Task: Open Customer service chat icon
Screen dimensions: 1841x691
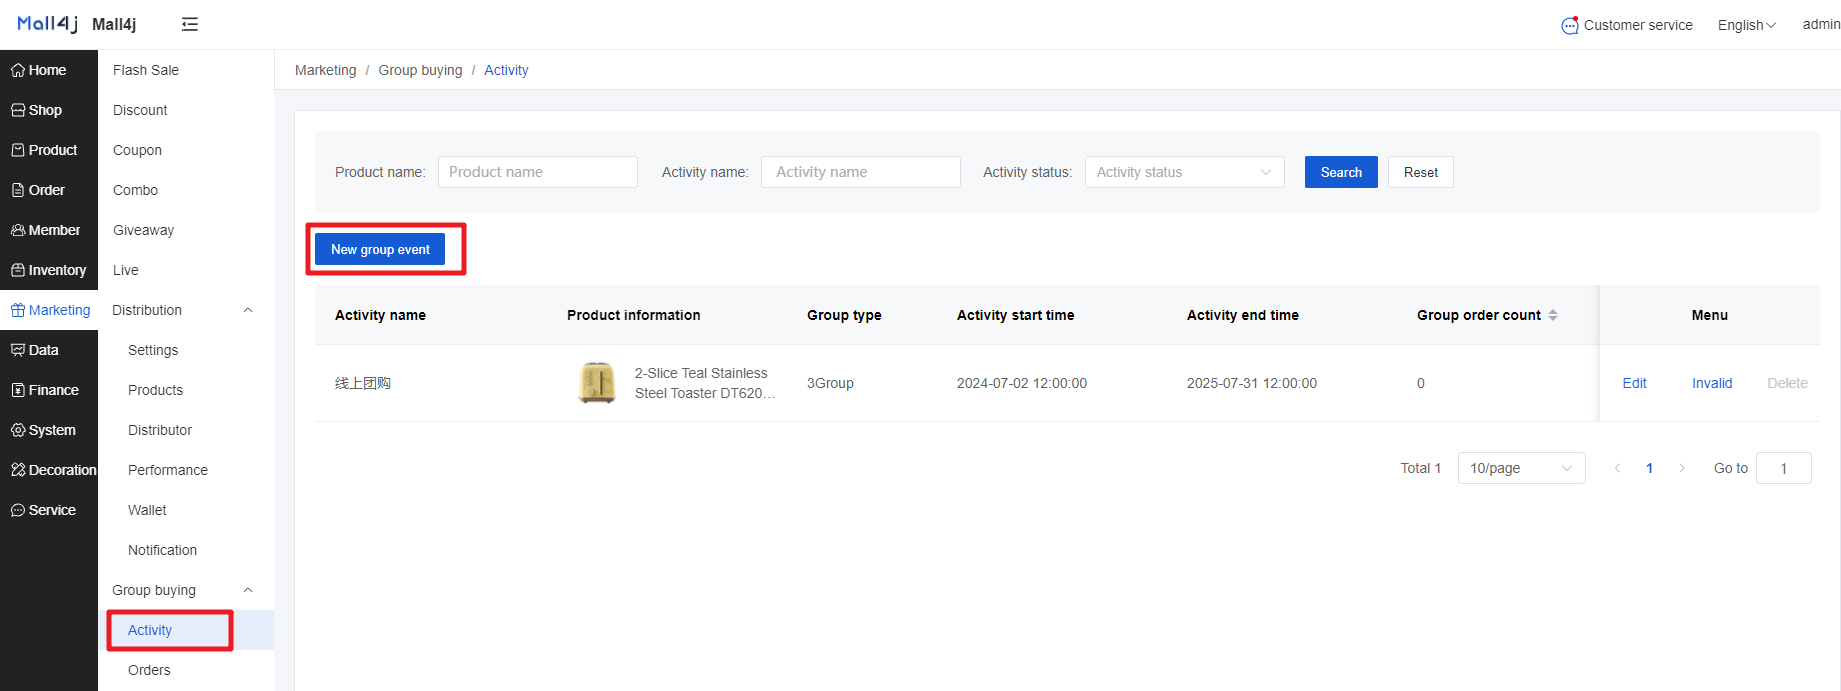Action: click(1570, 25)
